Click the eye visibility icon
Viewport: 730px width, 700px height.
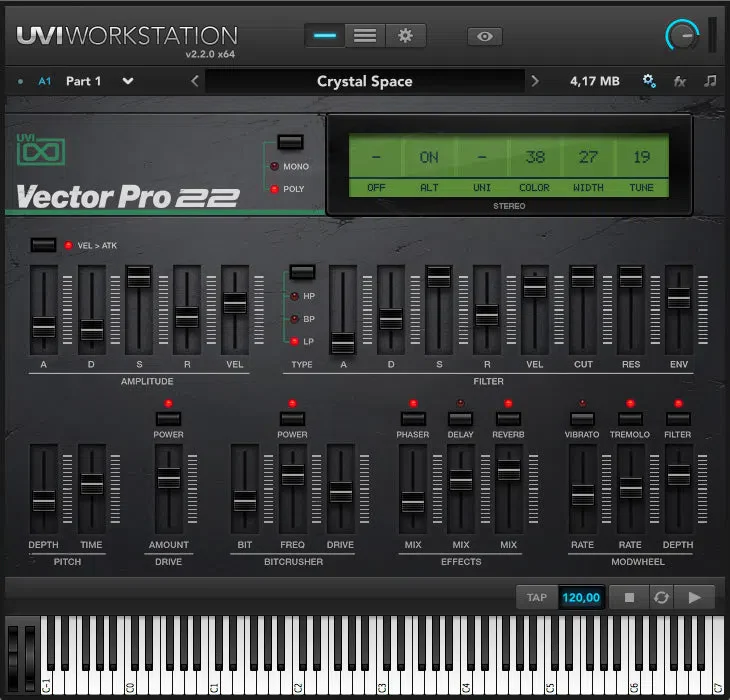(x=485, y=36)
